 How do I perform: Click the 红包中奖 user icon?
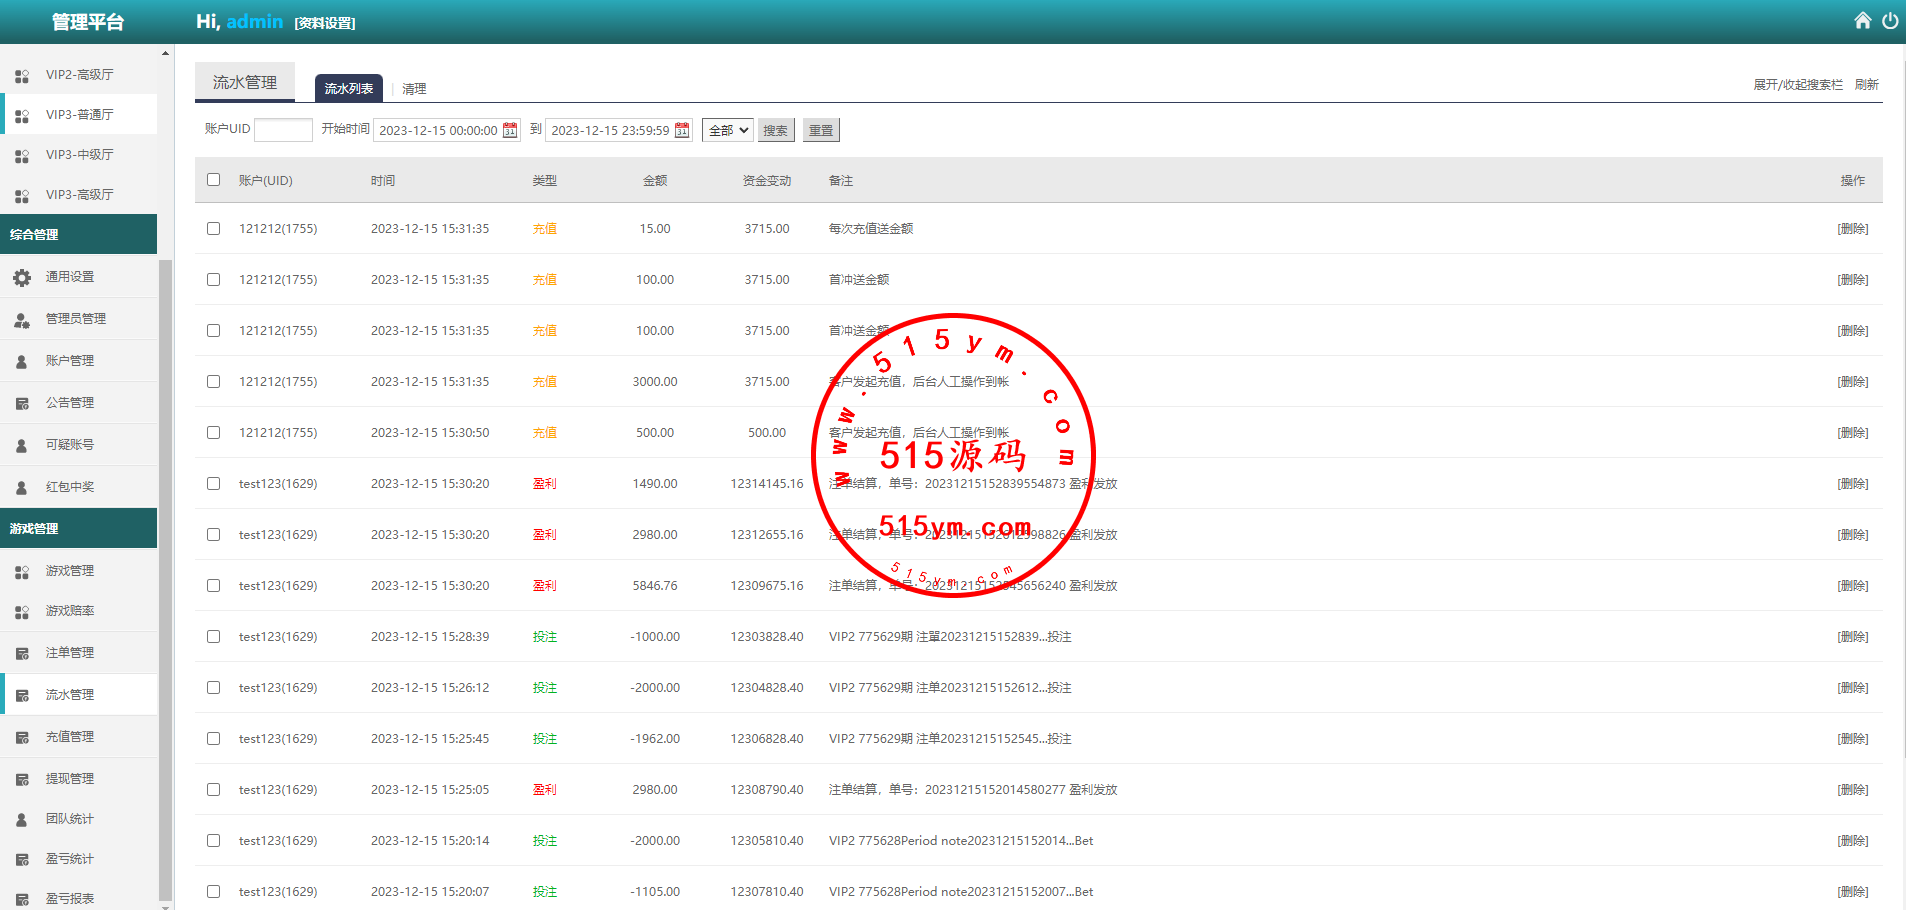click(x=22, y=488)
